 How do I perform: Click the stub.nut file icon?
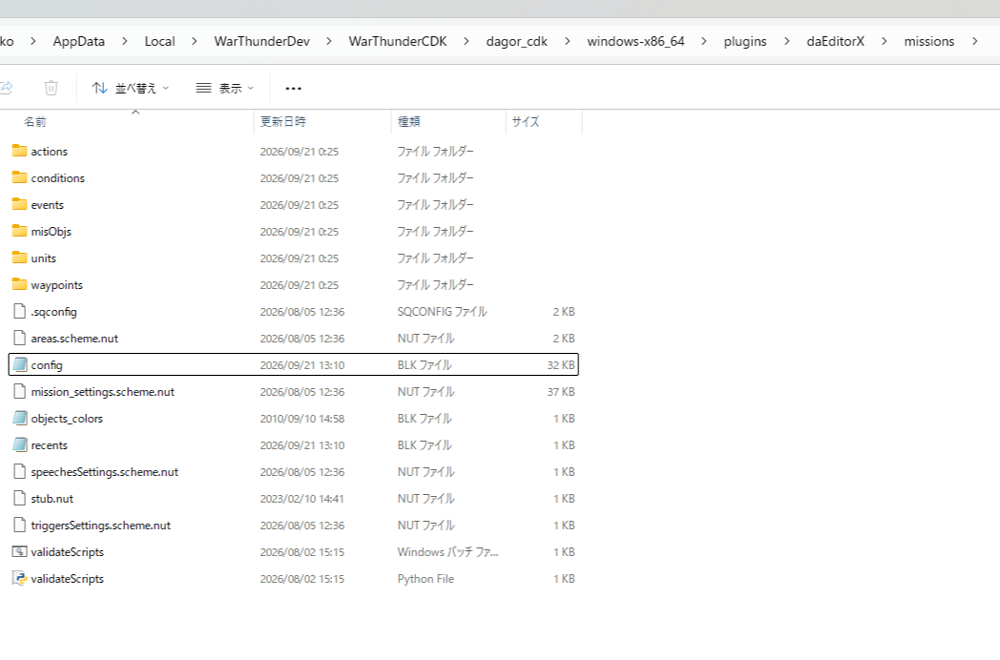point(20,499)
